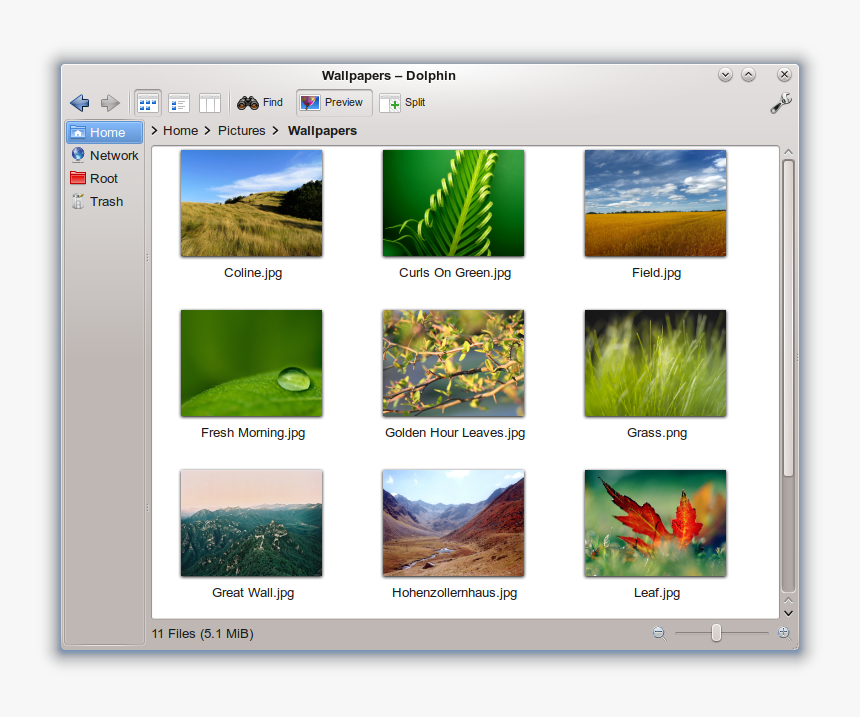This screenshot has height=717, width=860.
Task: Switch to Columns view mode
Action: [209, 103]
